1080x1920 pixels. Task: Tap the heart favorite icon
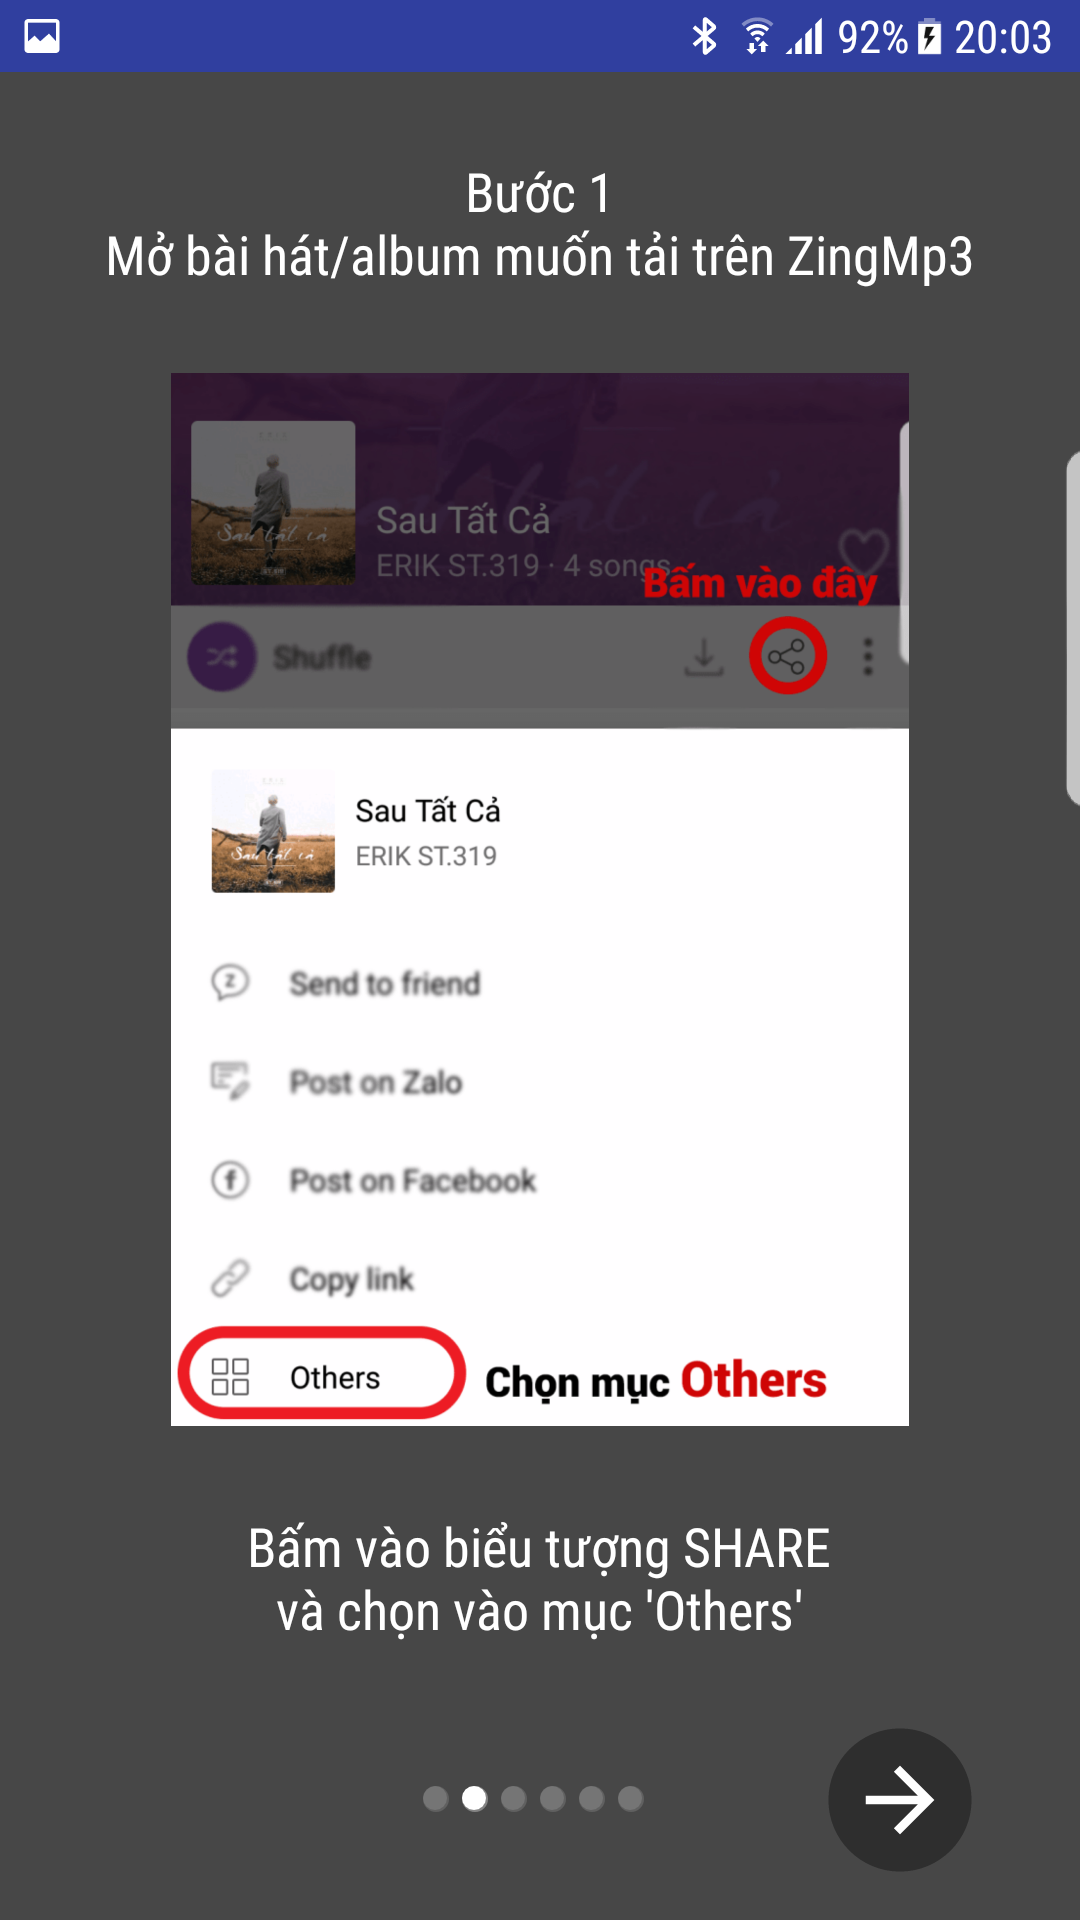[863, 552]
